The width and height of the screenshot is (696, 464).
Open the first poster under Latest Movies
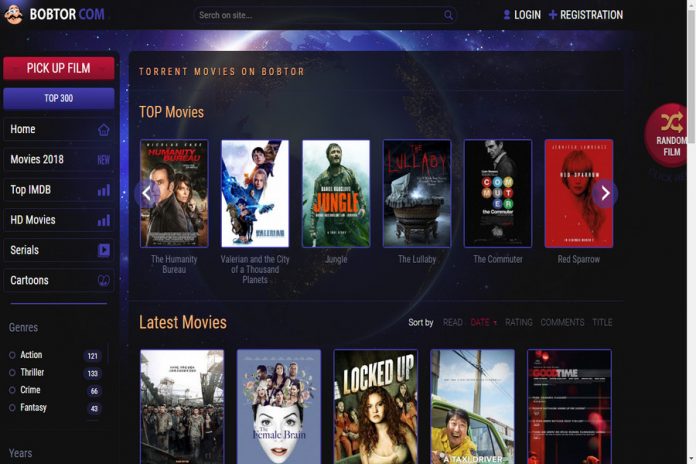click(182, 407)
